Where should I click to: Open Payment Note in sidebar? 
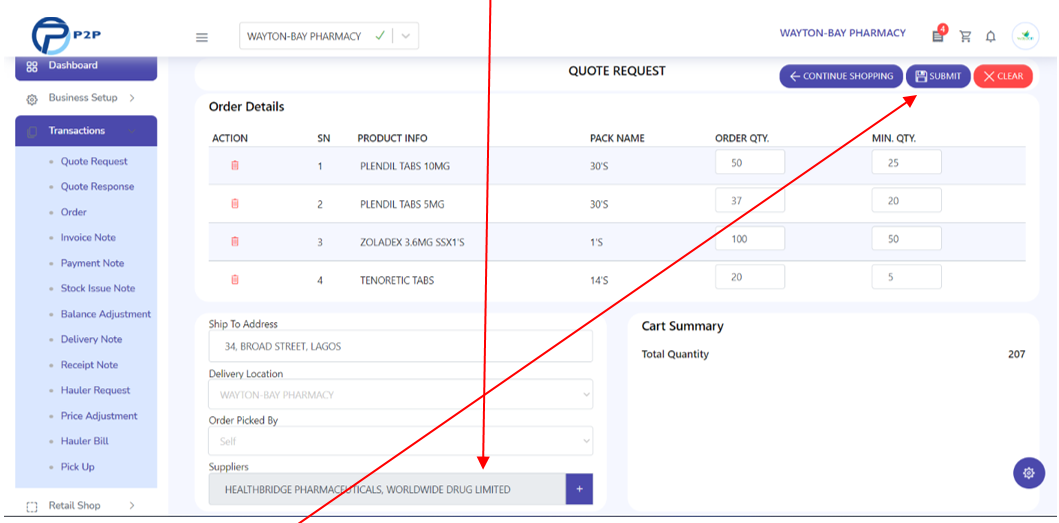(93, 264)
